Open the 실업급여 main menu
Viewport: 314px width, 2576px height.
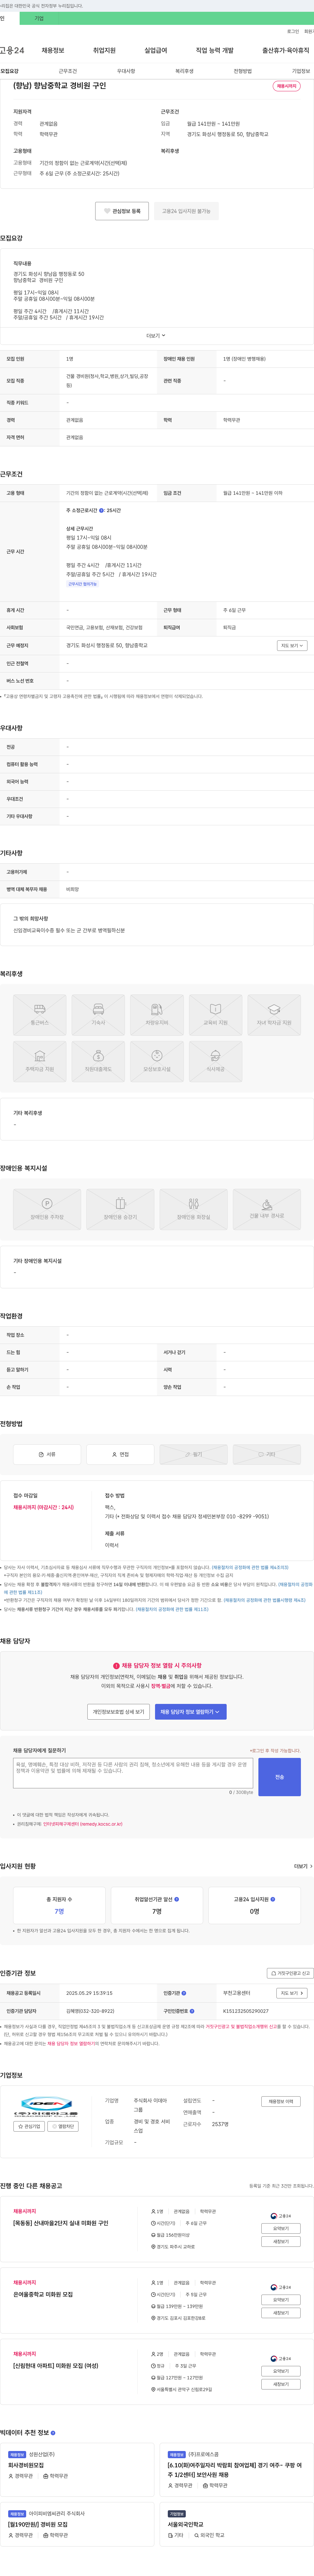click(x=156, y=50)
